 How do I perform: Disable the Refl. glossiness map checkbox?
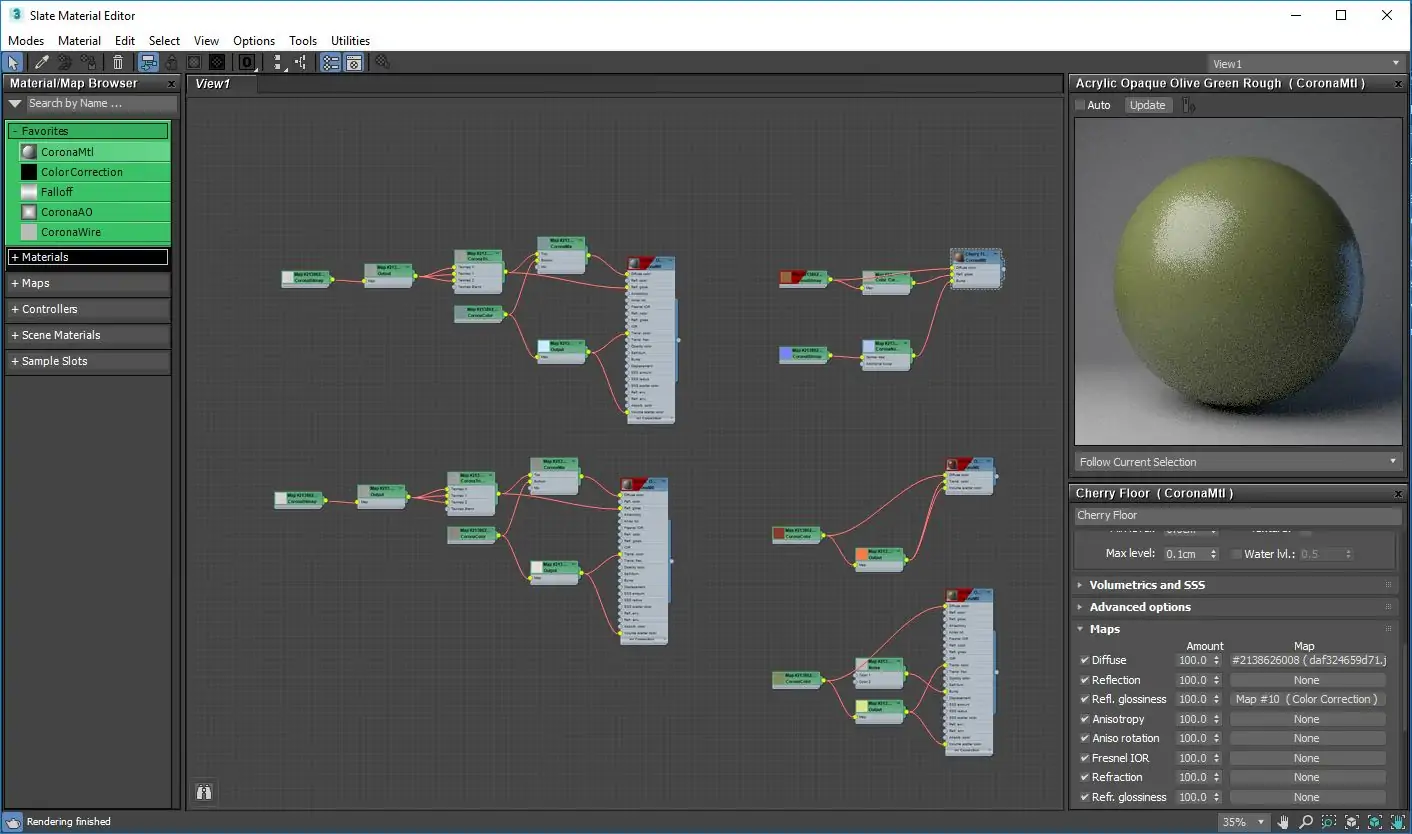click(1085, 699)
